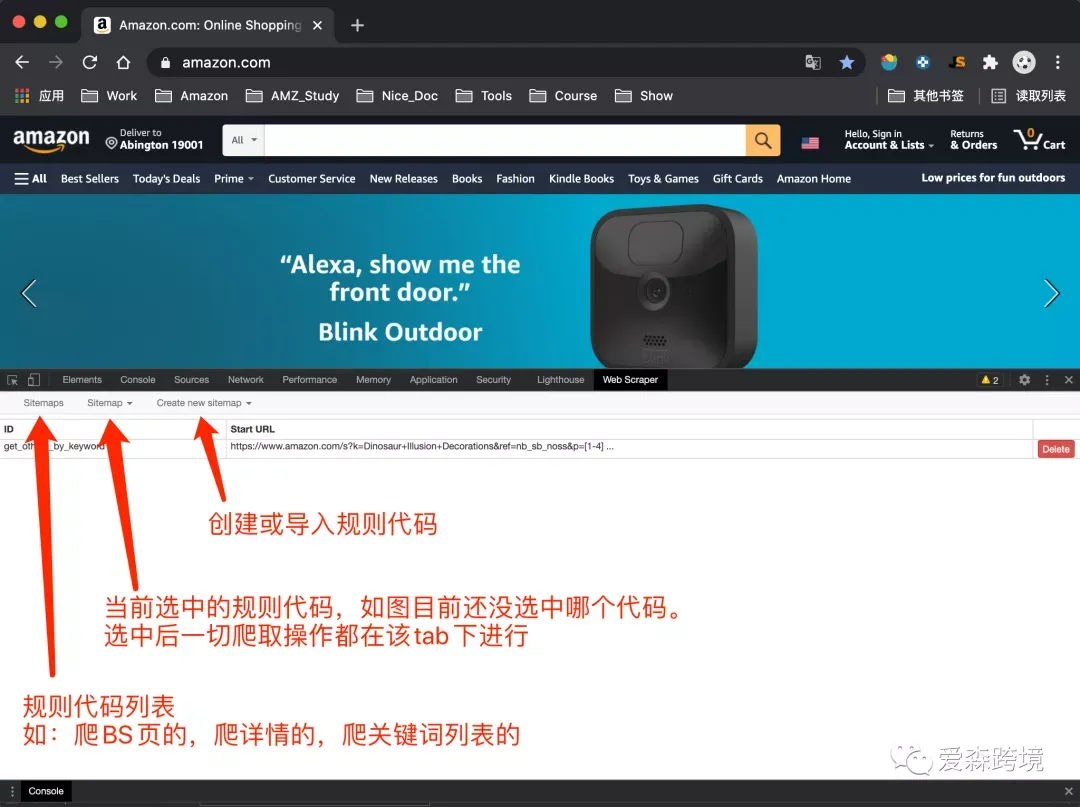Open Account & Lists dropdown

(889, 140)
